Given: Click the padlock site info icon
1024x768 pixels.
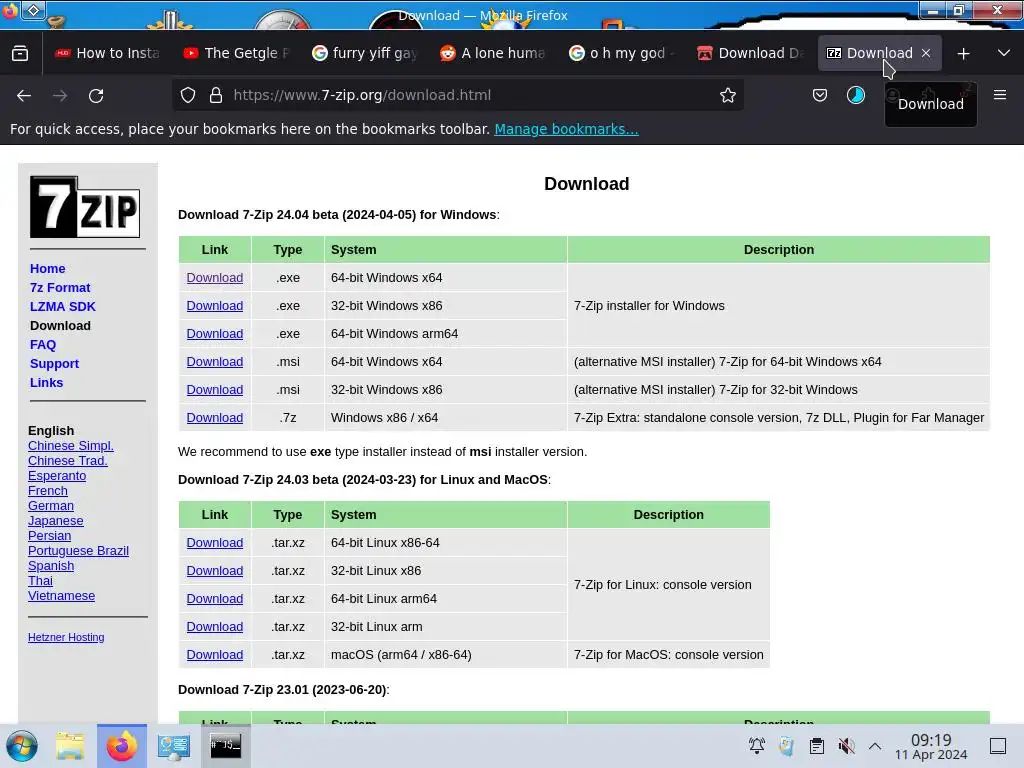Looking at the screenshot, I should (216, 95).
